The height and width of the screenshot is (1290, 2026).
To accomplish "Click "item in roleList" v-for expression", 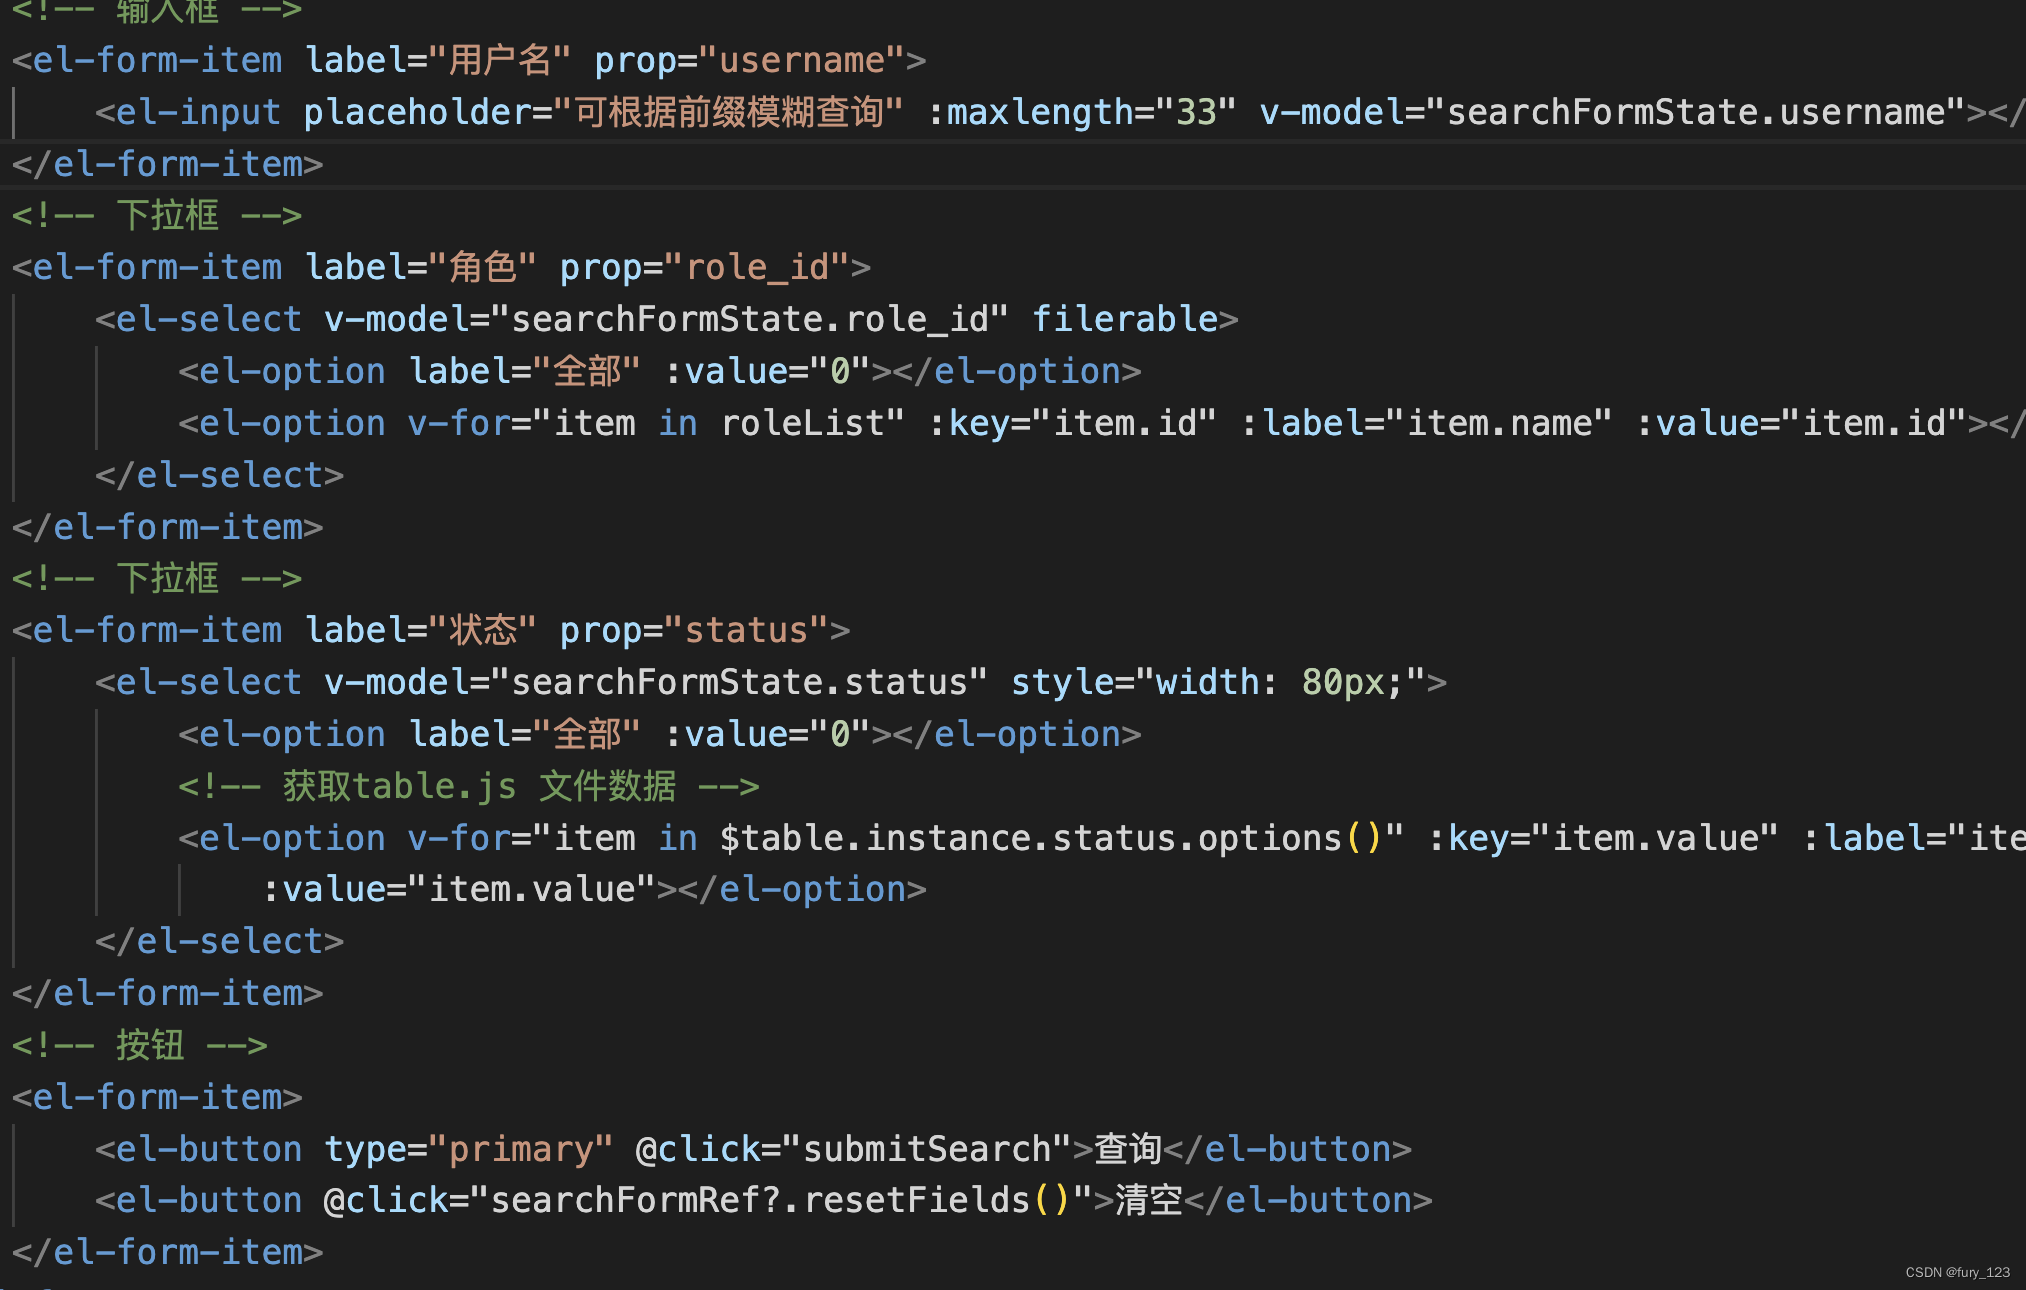I will (x=720, y=424).
